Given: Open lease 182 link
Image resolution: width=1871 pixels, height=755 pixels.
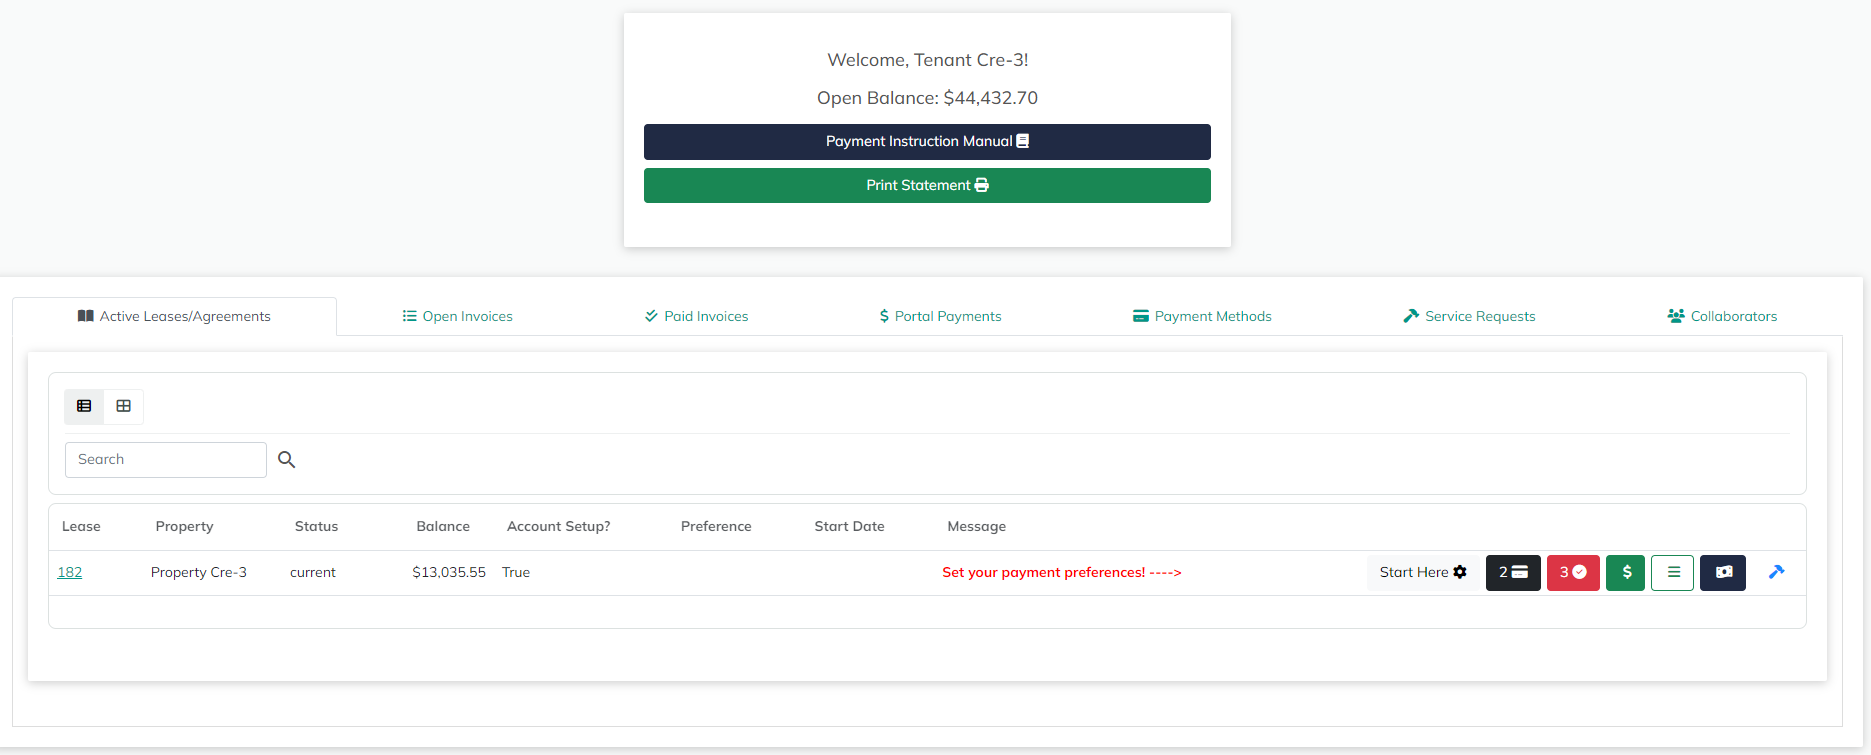Looking at the screenshot, I should [70, 573].
